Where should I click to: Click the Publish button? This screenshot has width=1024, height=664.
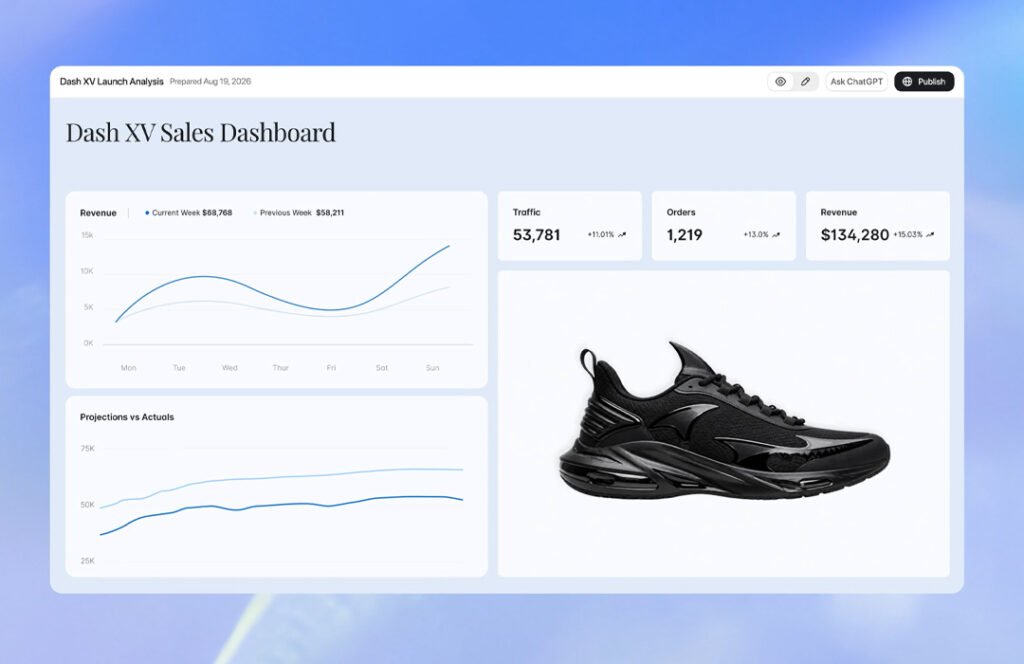point(924,82)
